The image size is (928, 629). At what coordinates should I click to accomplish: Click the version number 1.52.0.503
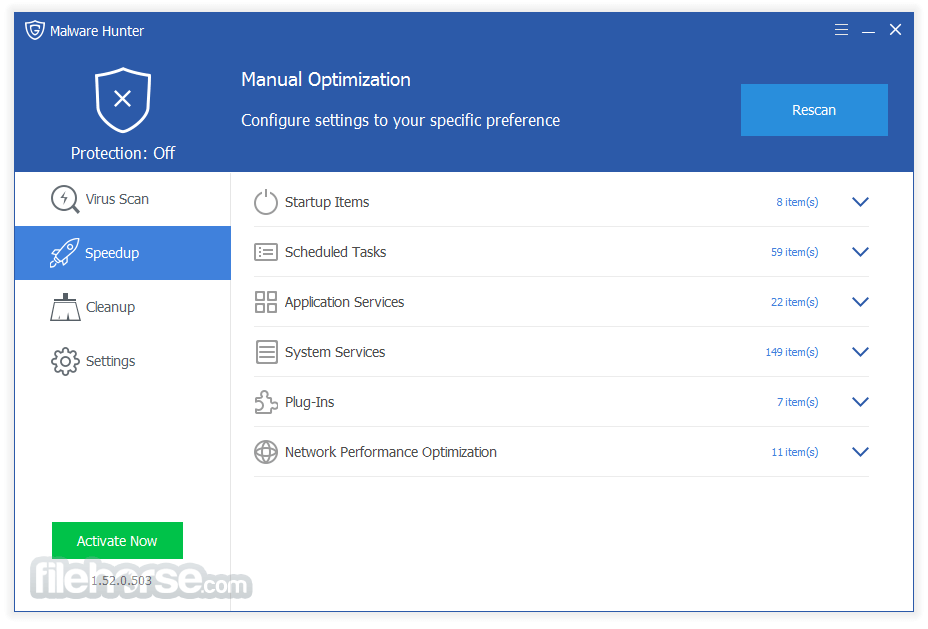pyautogui.click(x=121, y=580)
